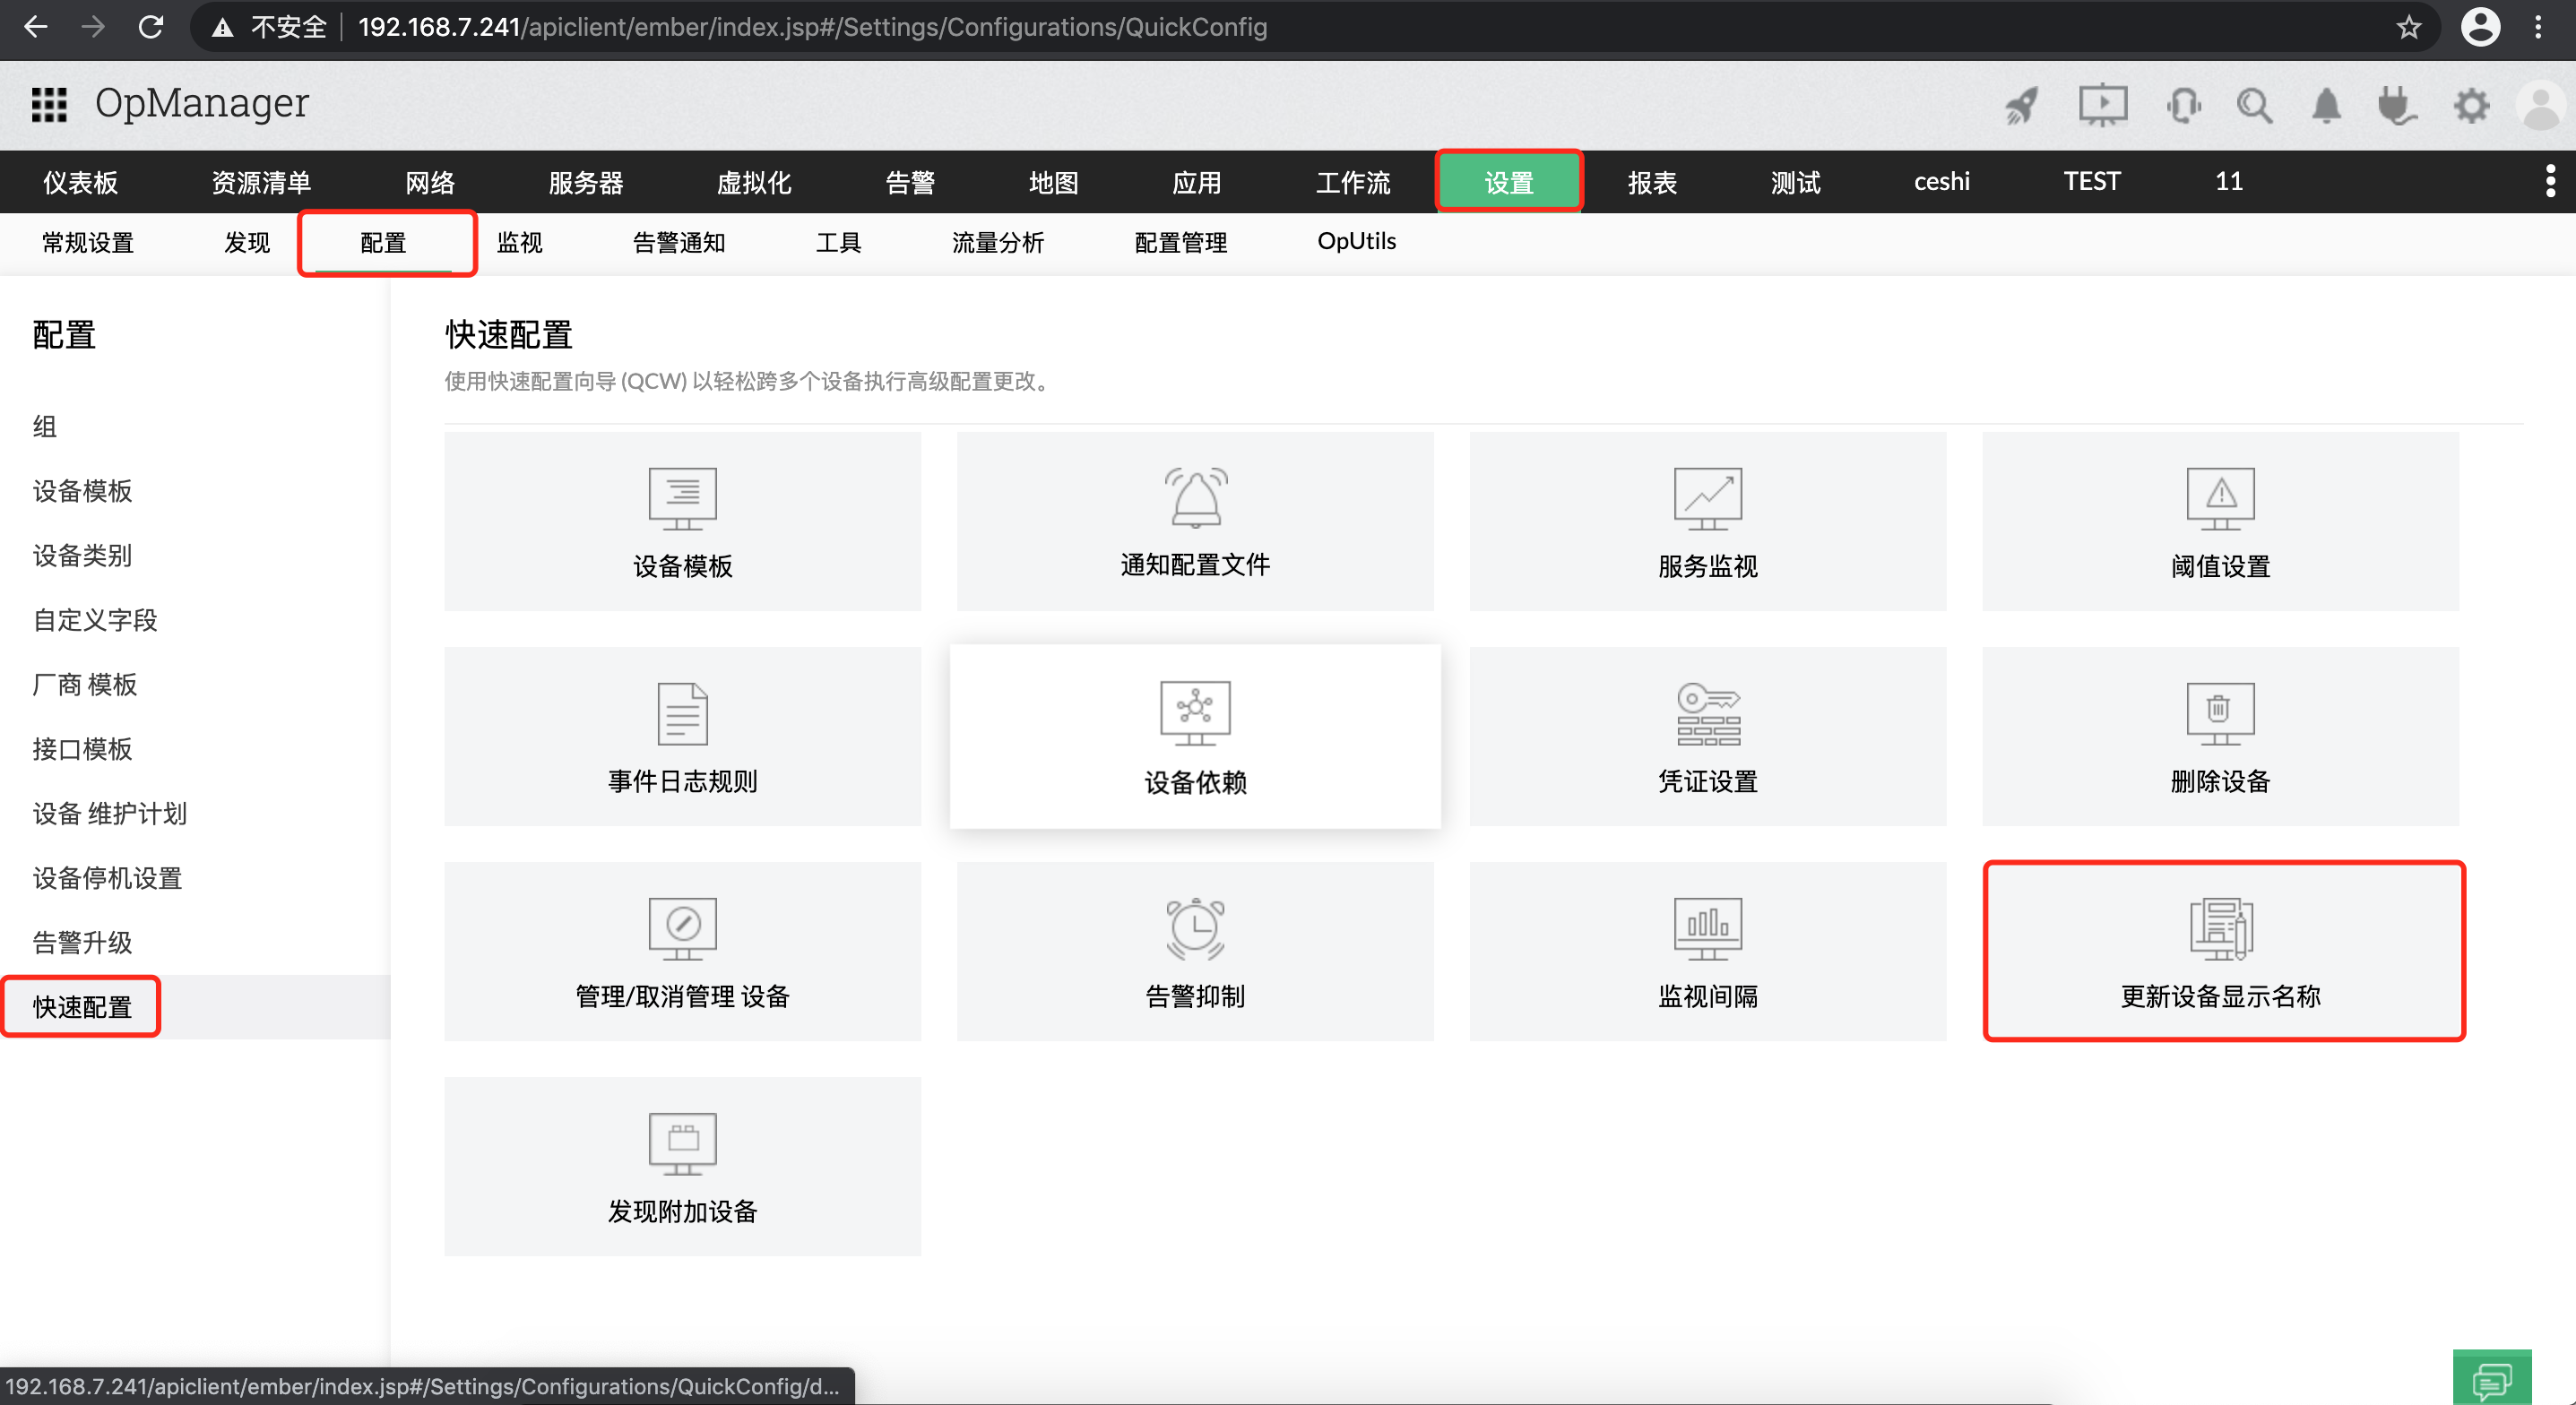This screenshot has height=1405, width=2576.
Task: Open the 阈值设置 warning card
Action: tap(2220, 521)
